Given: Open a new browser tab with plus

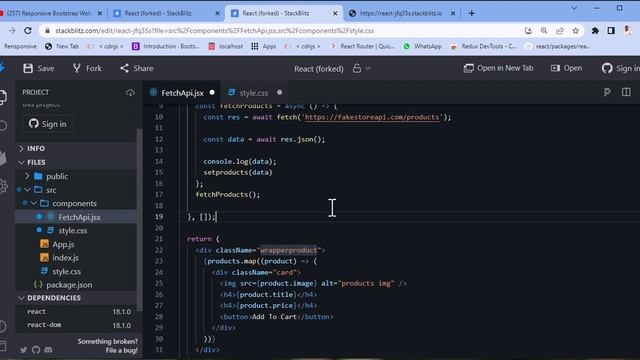Looking at the screenshot, I should pos(471,13).
